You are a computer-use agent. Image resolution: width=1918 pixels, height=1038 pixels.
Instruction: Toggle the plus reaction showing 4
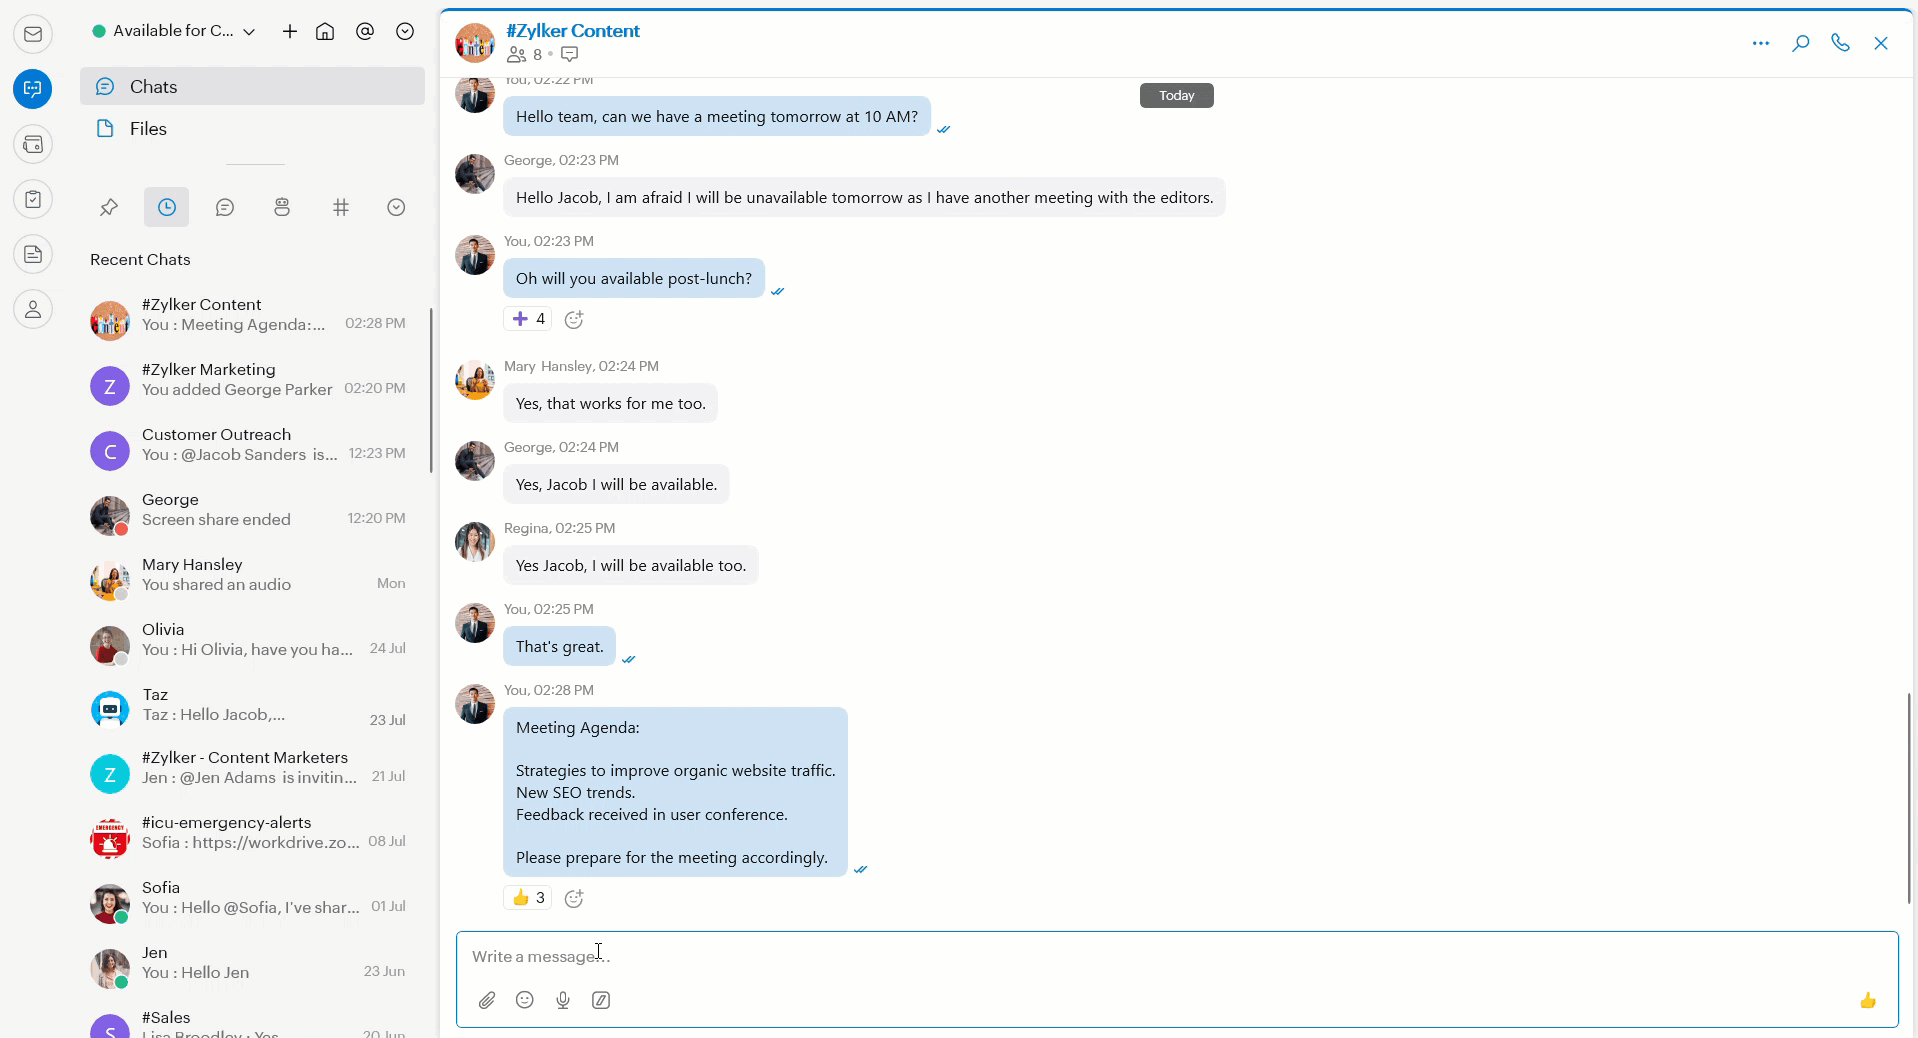(528, 319)
